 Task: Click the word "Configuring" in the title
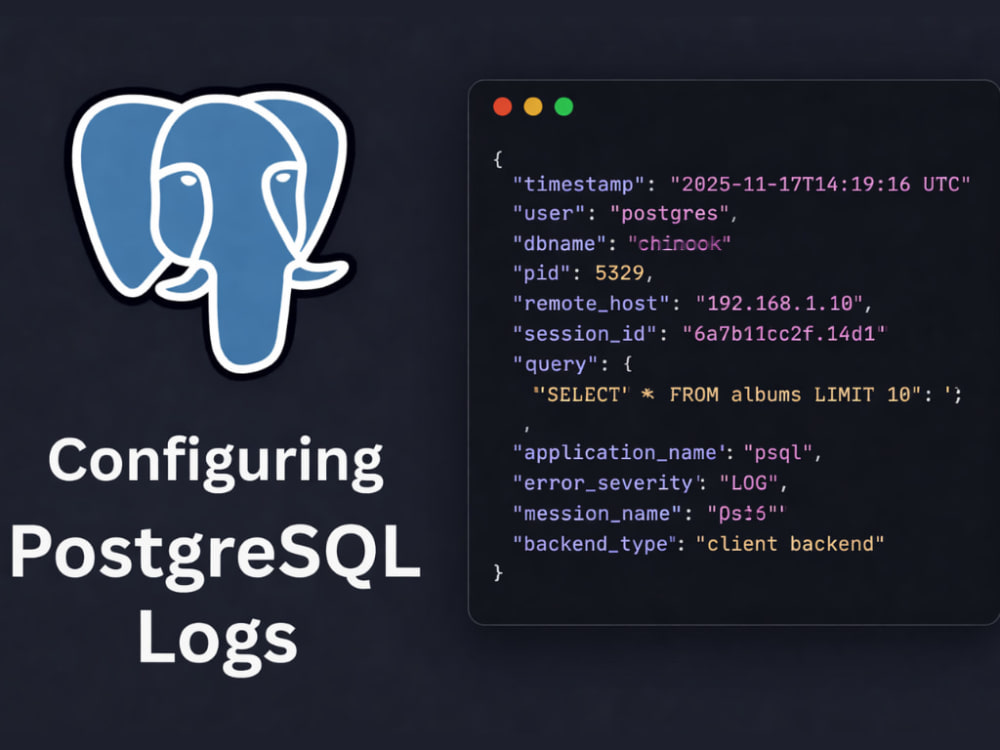[x=216, y=464]
